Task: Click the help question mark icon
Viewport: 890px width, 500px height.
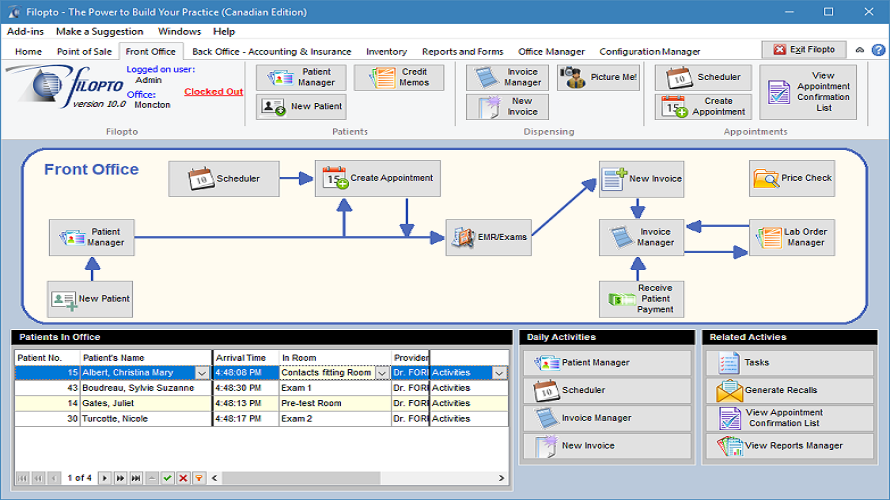Action: click(x=879, y=50)
